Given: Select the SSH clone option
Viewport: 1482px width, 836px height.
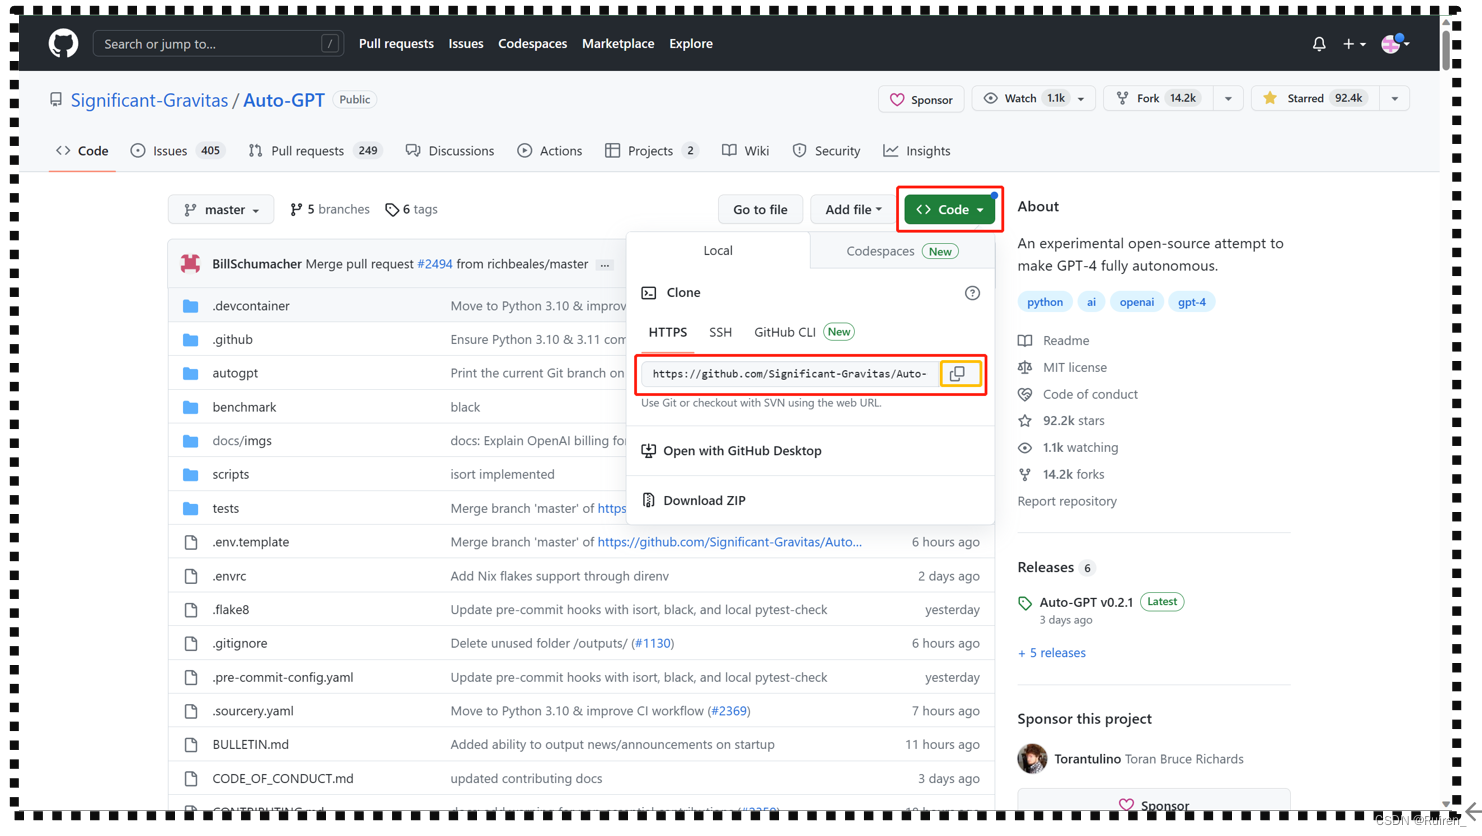Looking at the screenshot, I should tap(720, 332).
